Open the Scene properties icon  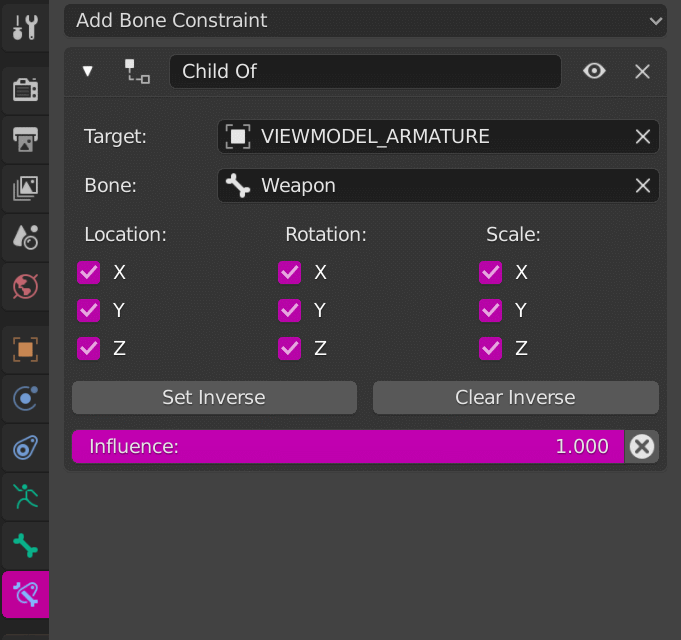24,237
